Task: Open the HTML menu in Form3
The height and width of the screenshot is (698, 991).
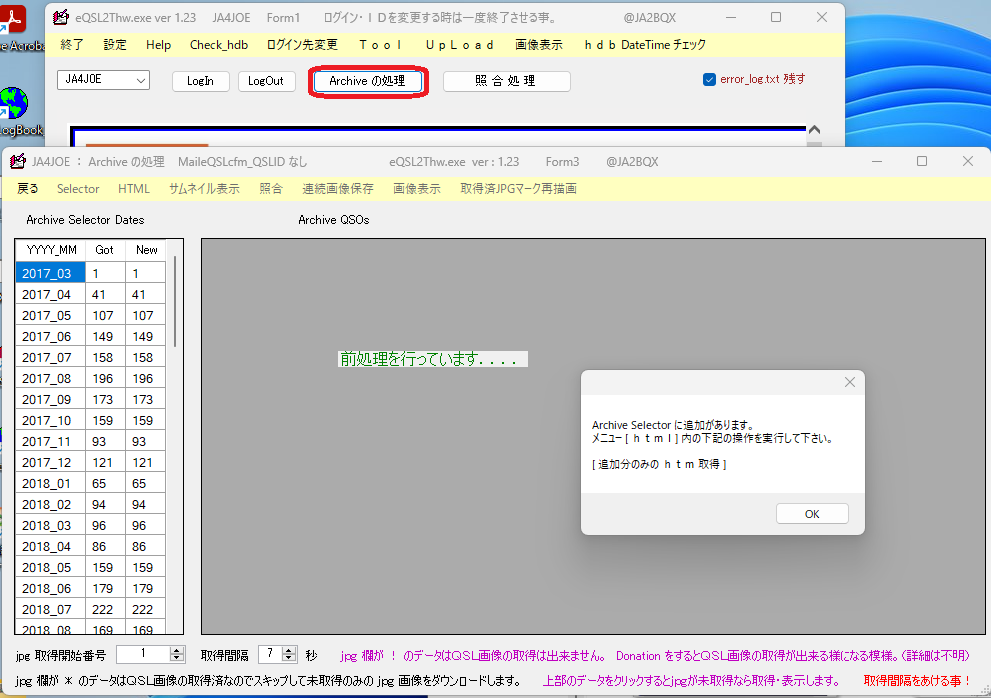Action: pos(133,188)
